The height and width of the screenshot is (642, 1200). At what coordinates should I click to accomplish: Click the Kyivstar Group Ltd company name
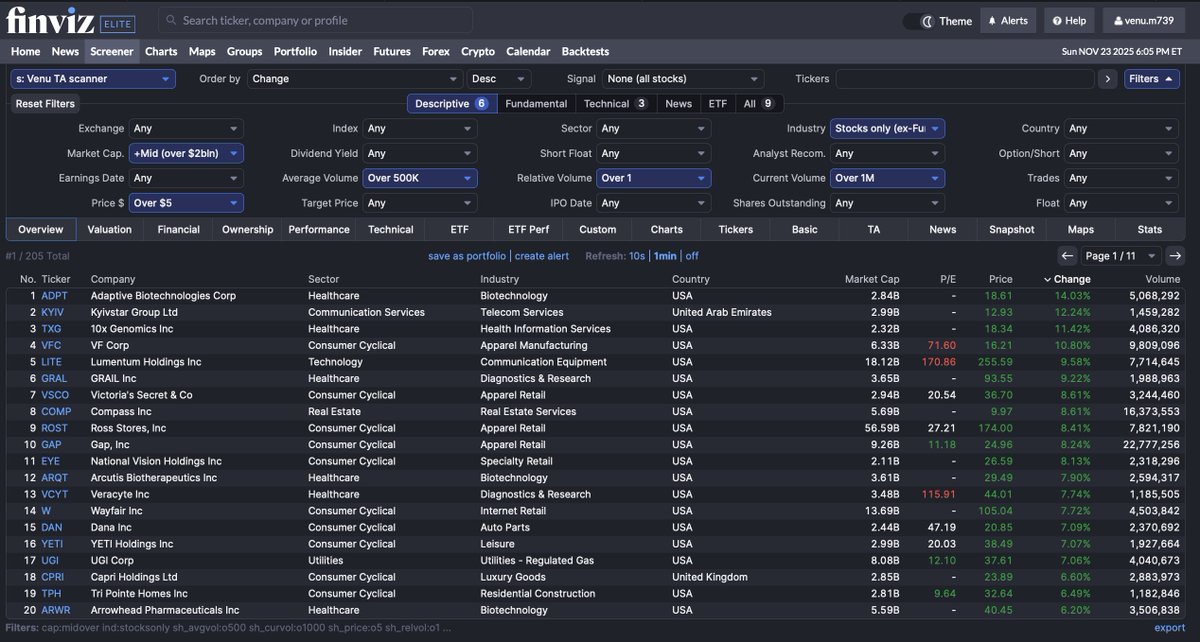pos(134,312)
